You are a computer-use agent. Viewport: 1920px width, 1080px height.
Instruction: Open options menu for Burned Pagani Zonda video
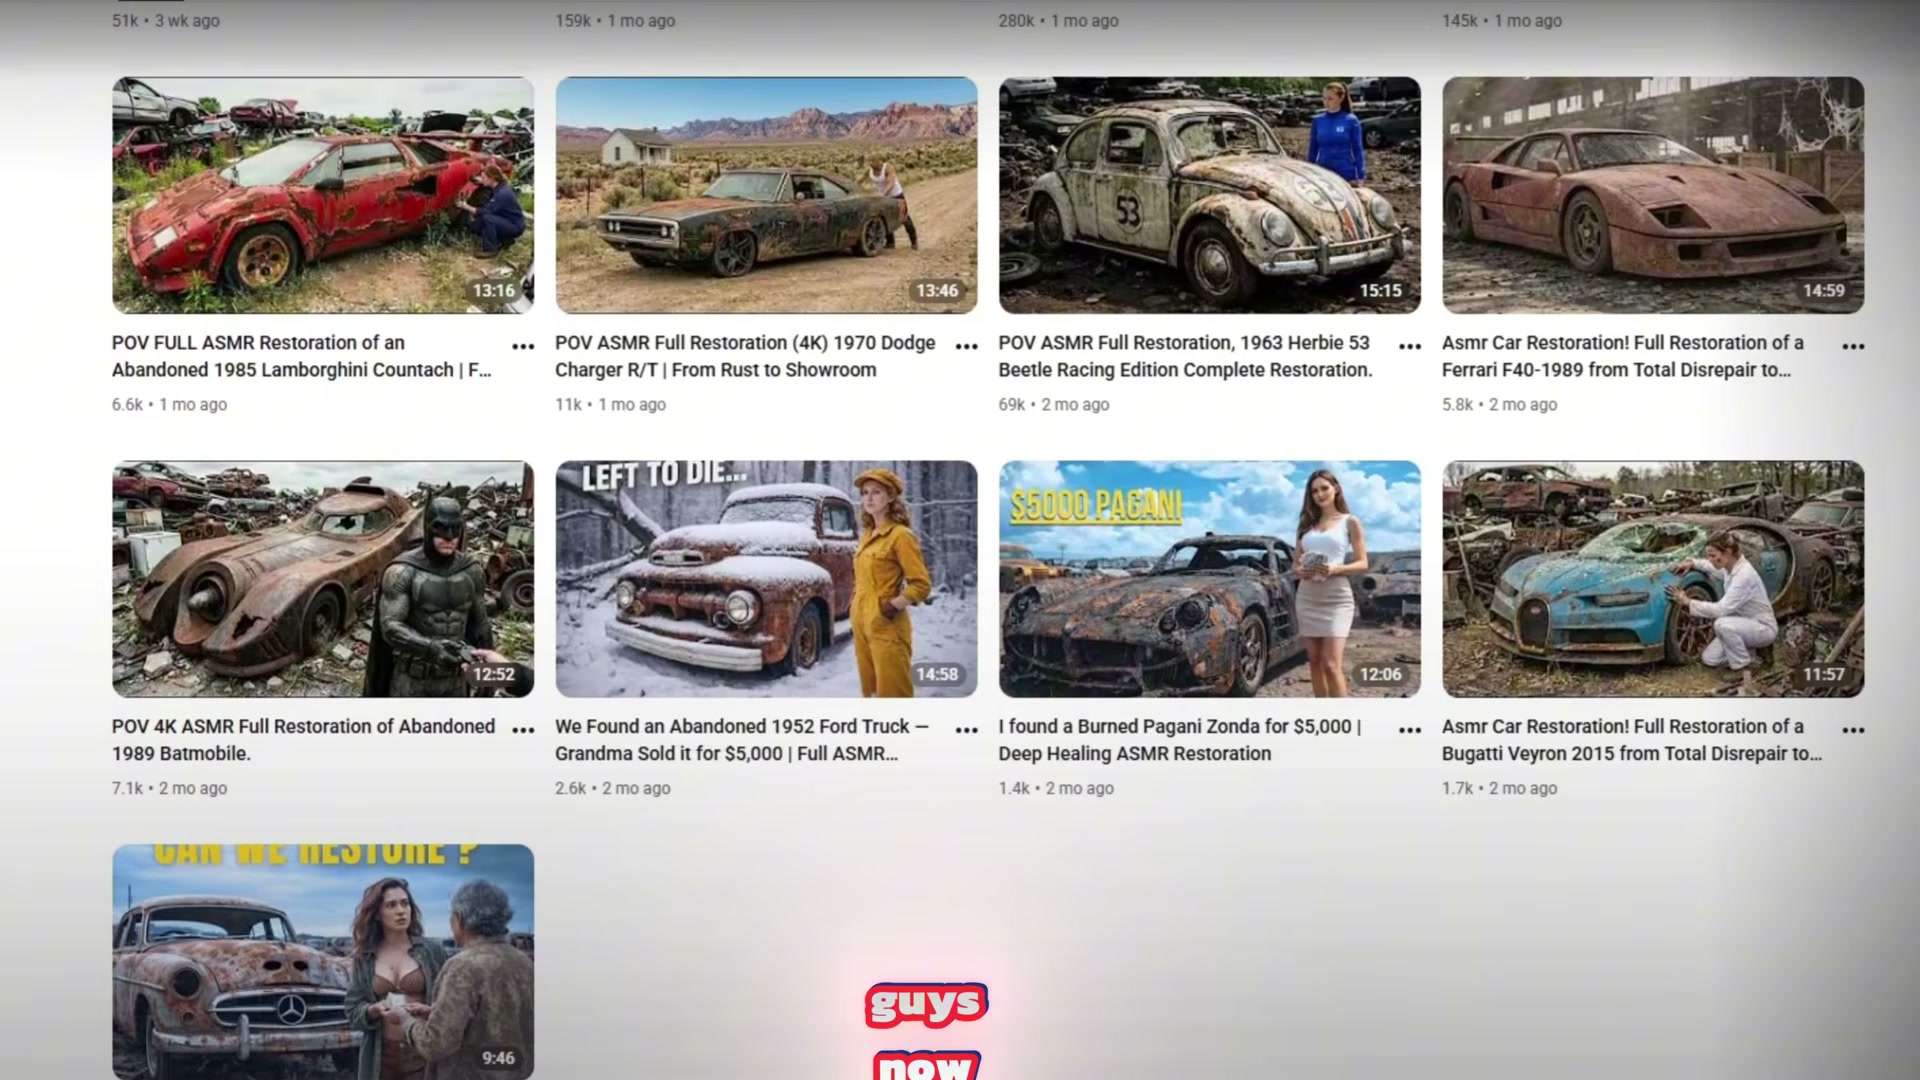1410,730
